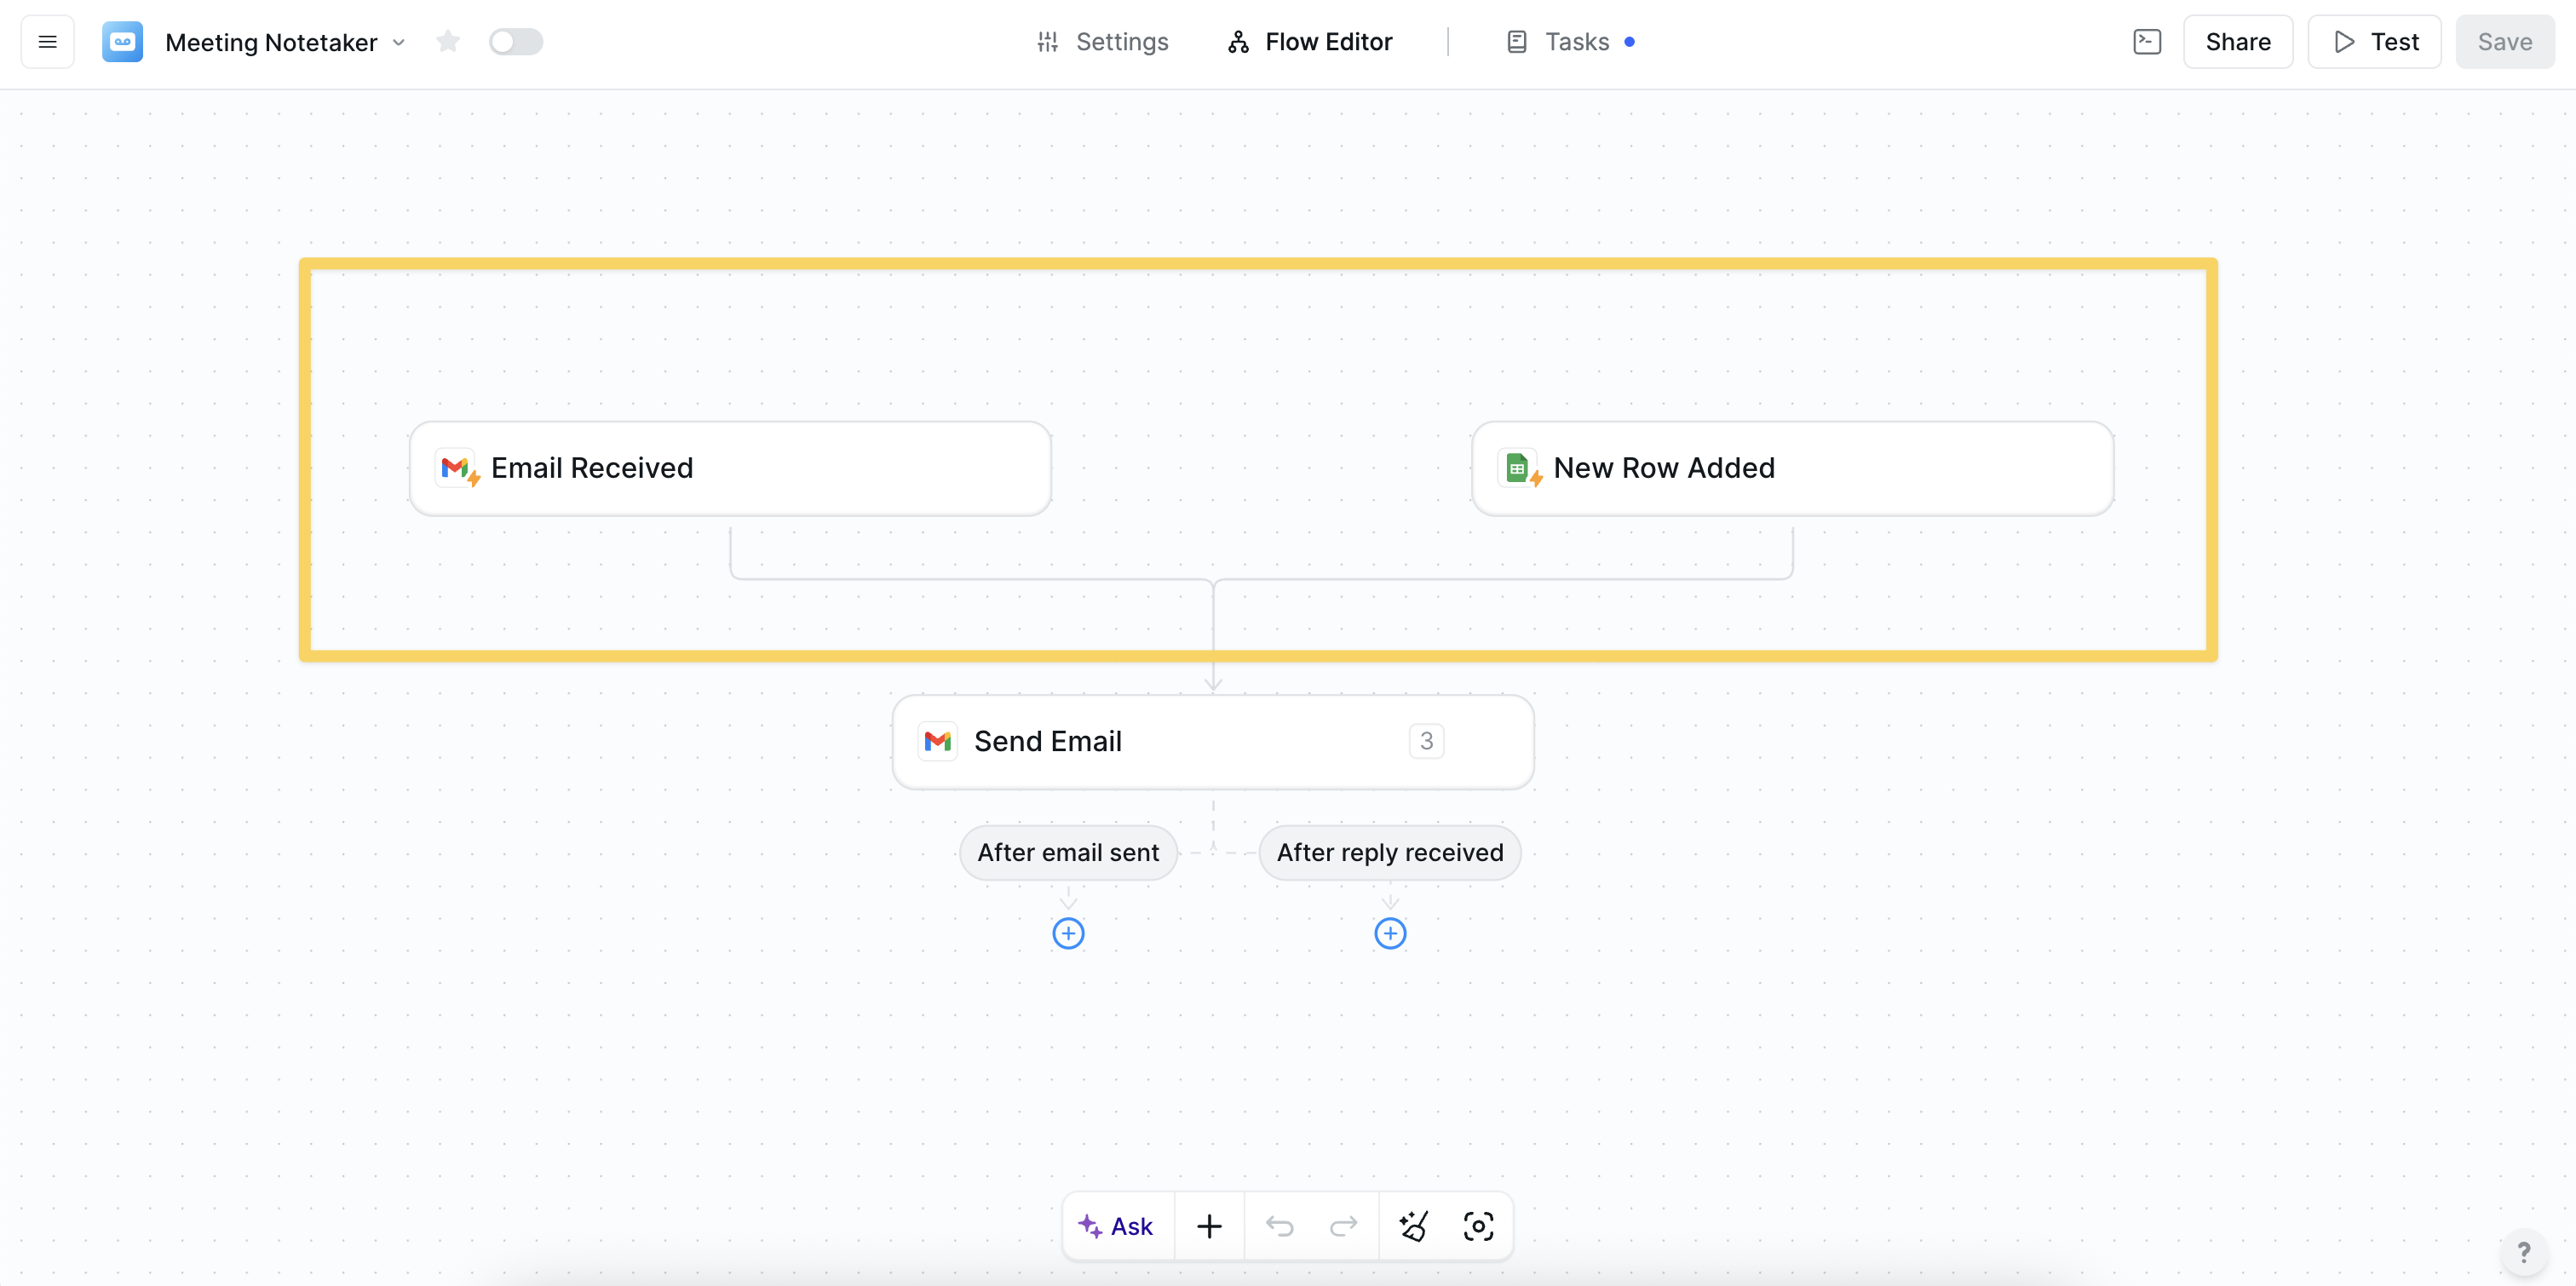Add a step after email sent branch
The height and width of the screenshot is (1286, 2576).
pyautogui.click(x=1067, y=932)
